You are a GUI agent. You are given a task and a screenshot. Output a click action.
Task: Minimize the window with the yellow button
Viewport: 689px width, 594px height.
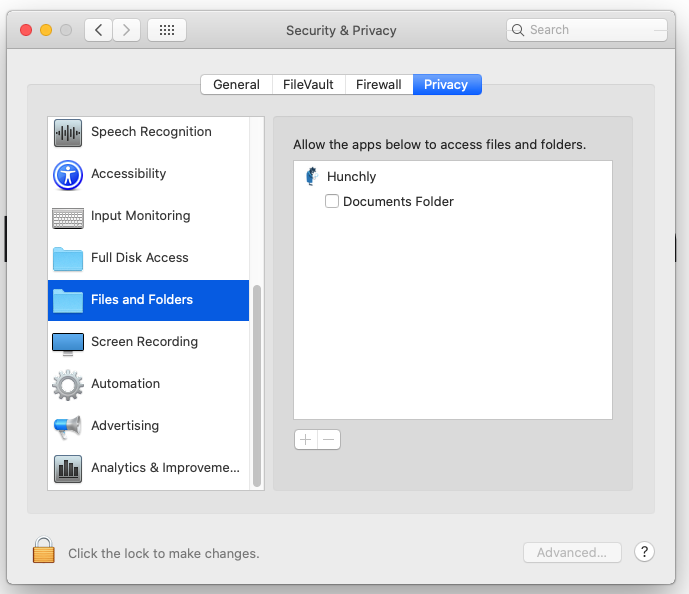tap(46, 30)
